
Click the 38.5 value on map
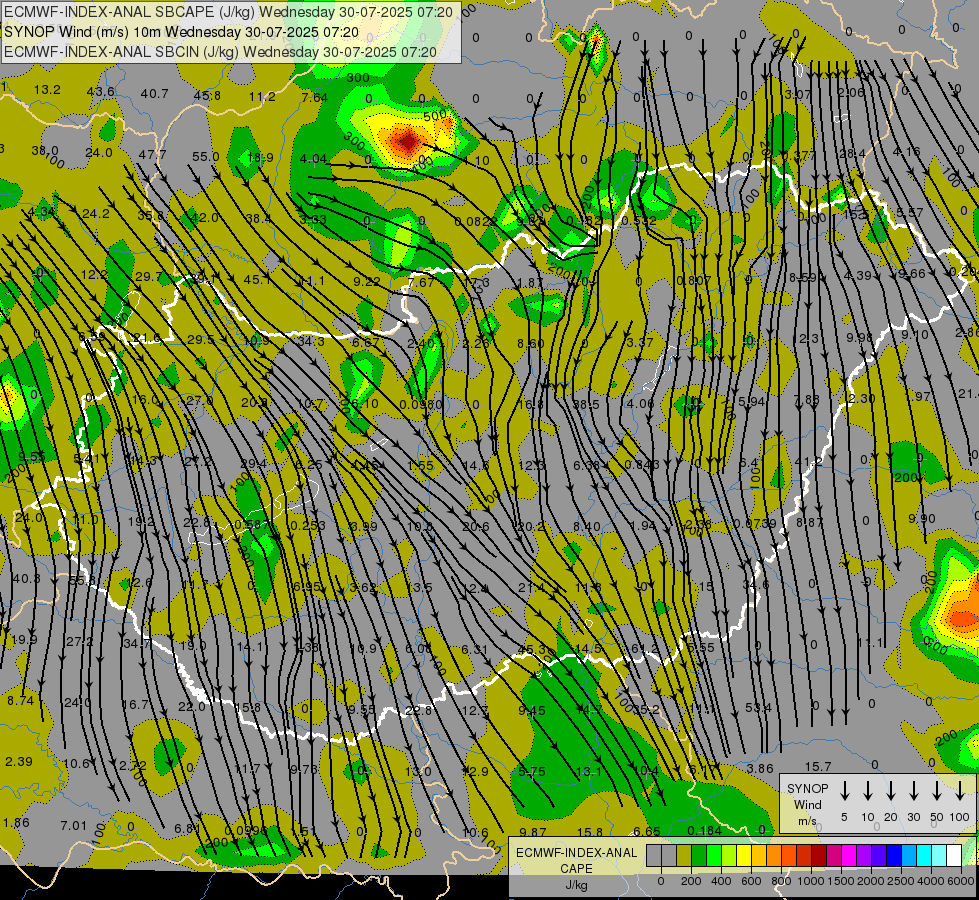click(586, 404)
